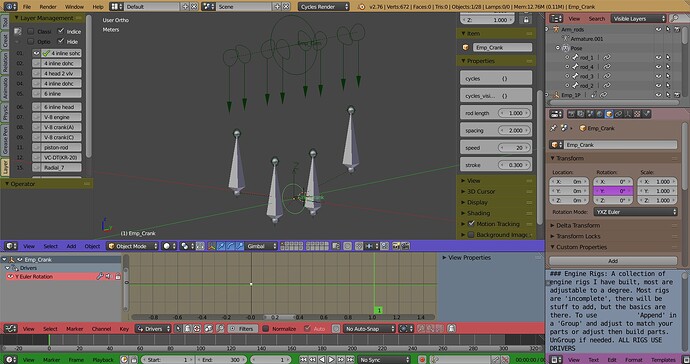
Task: Click the jump to start frame button
Action: tap(303, 360)
